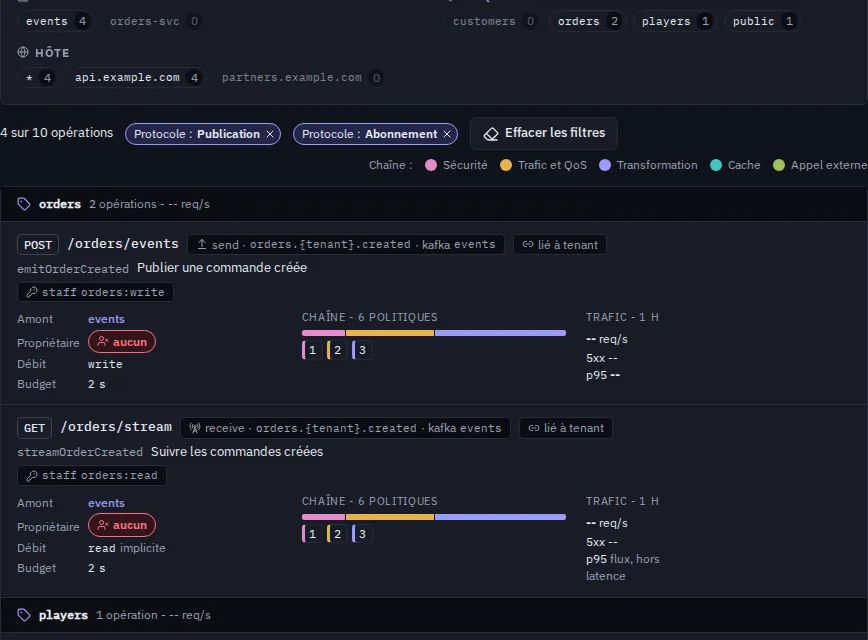868x640 pixels.
Task: Open the POST /orders/events operation
Action: pyautogui.click(x=123, y=244)
